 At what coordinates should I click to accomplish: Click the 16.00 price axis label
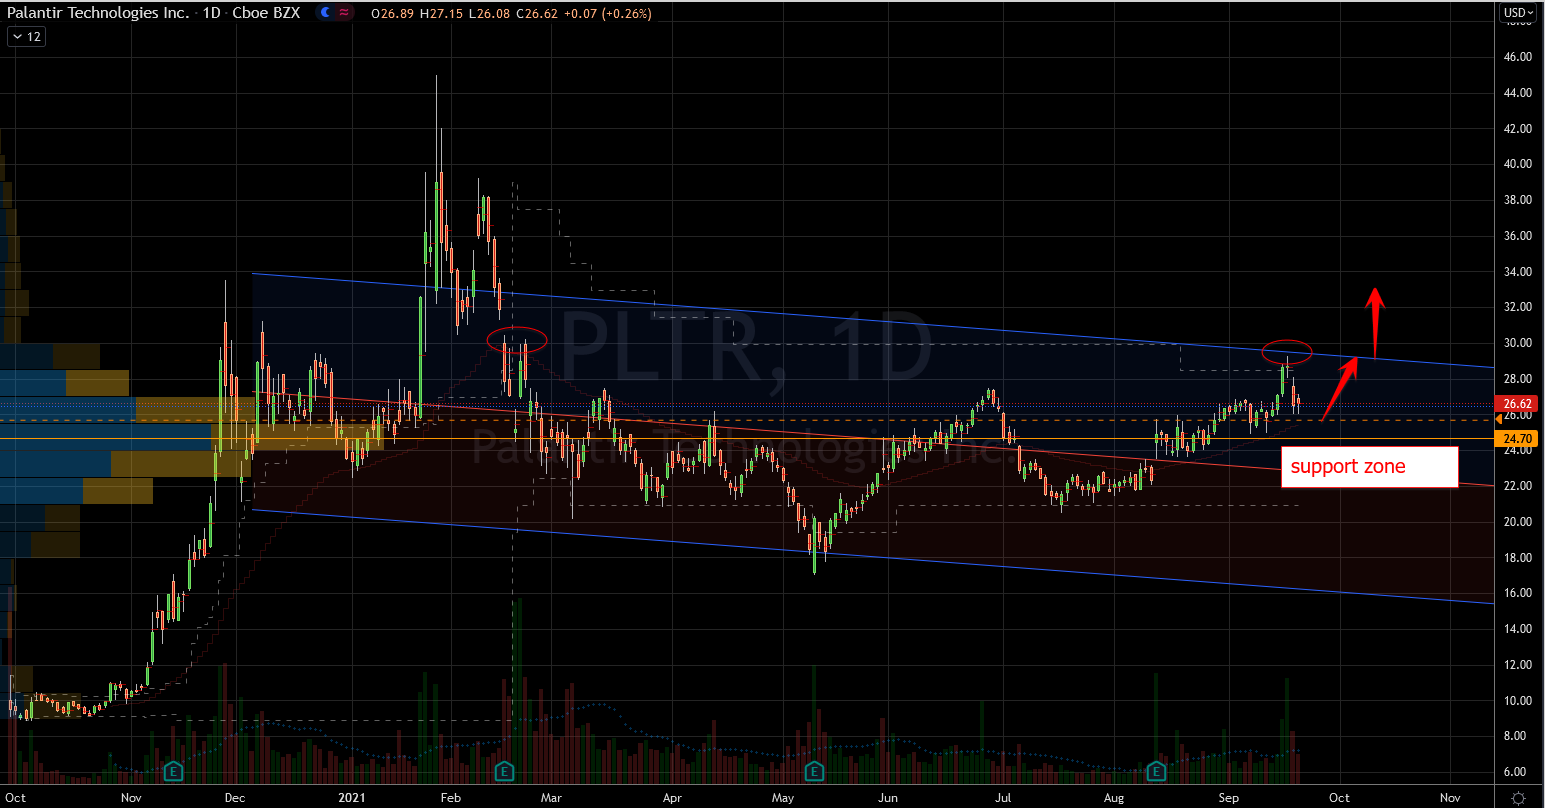click(1519, 593)
